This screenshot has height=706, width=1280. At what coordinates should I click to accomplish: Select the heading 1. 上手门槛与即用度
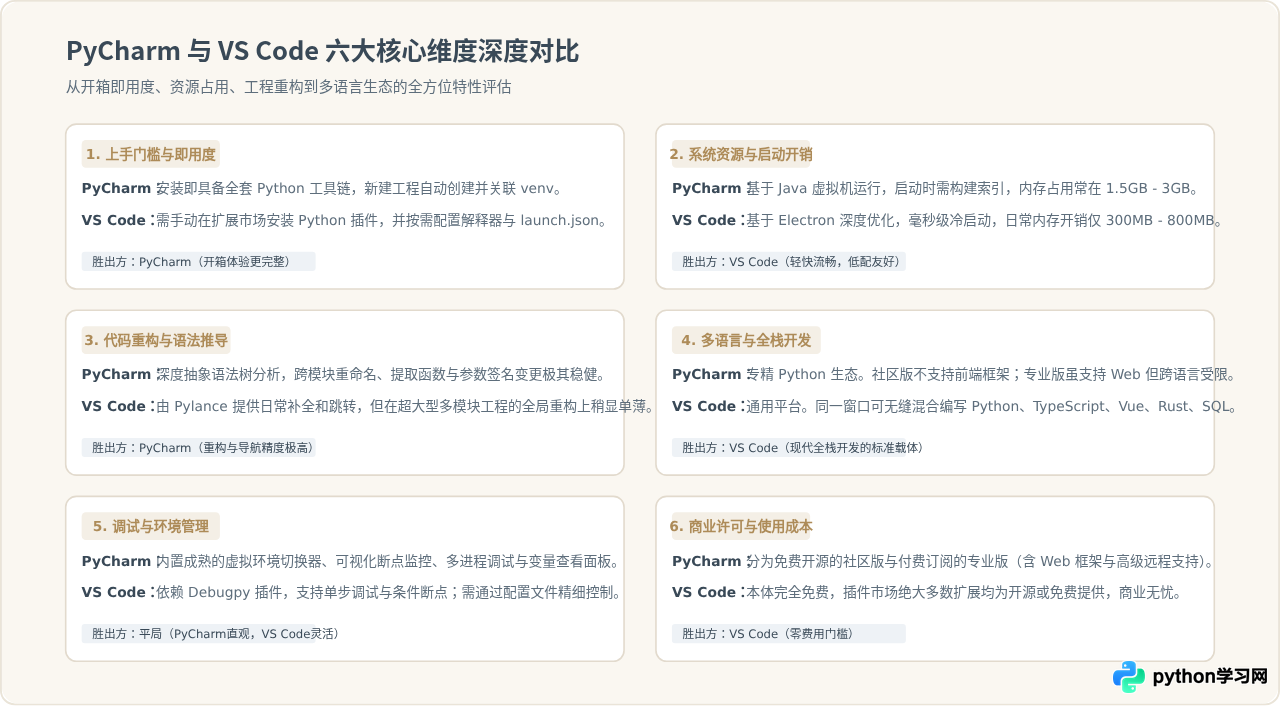(x=151, y=154)
